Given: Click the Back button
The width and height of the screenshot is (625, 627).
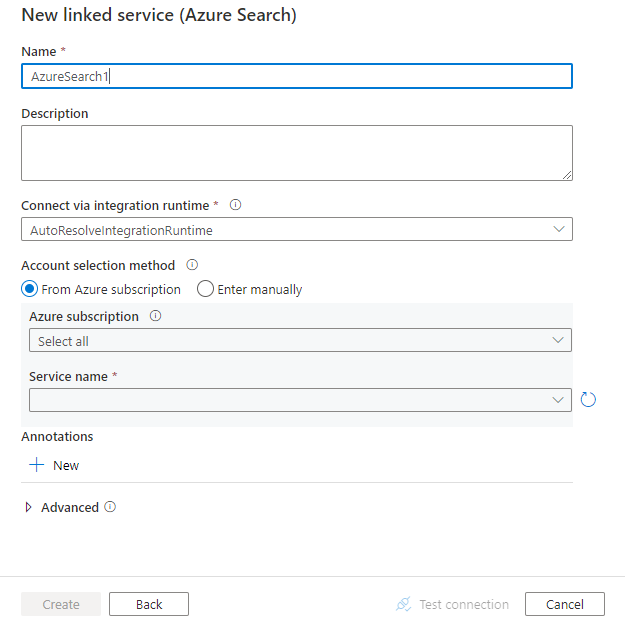Looking at the screenshot, I should (149, 604).
